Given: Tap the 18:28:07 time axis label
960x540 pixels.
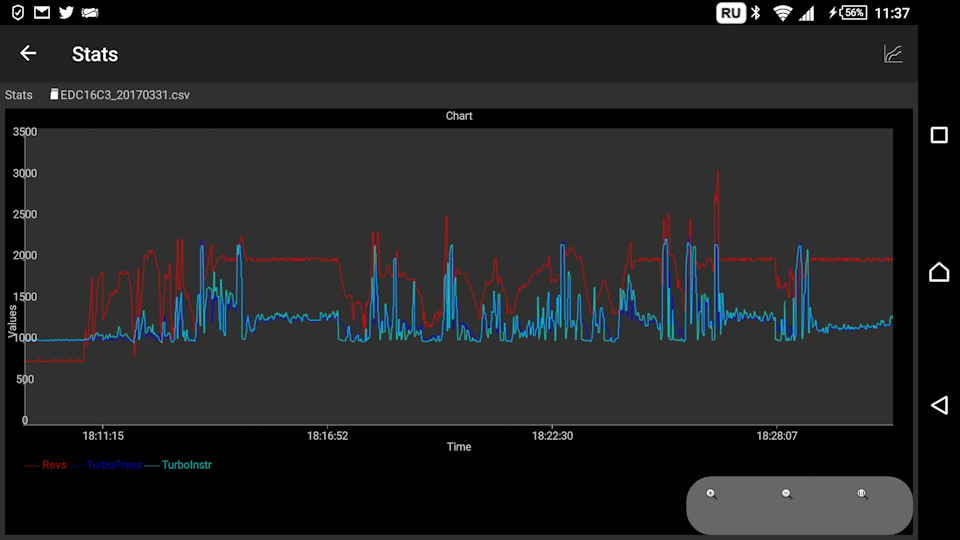Looking at the screenshot, I should (x=777, y=436).
